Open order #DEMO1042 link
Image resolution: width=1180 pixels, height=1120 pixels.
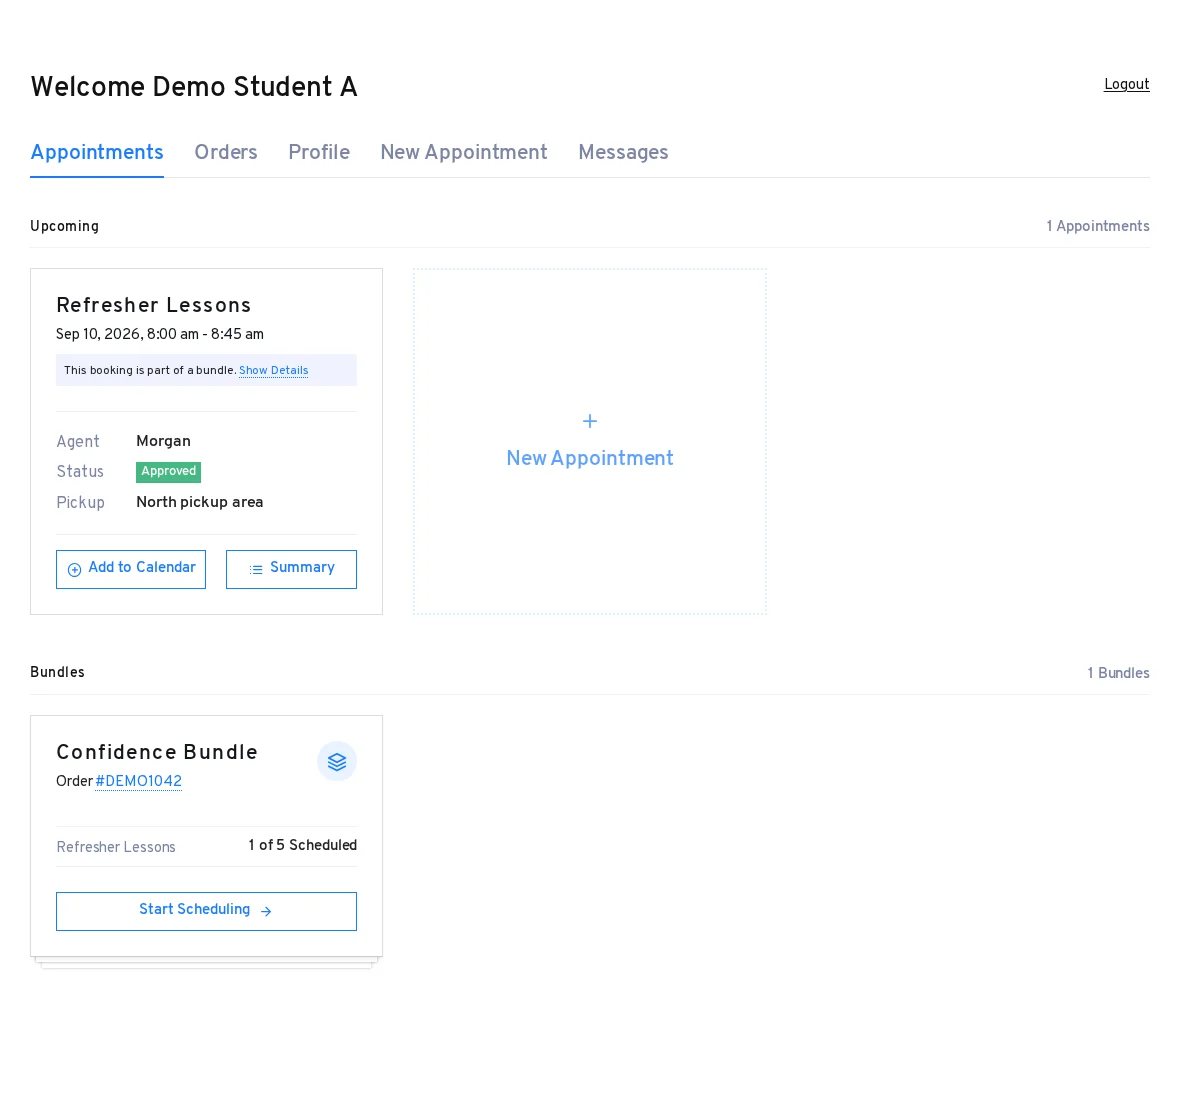(138, 781)
